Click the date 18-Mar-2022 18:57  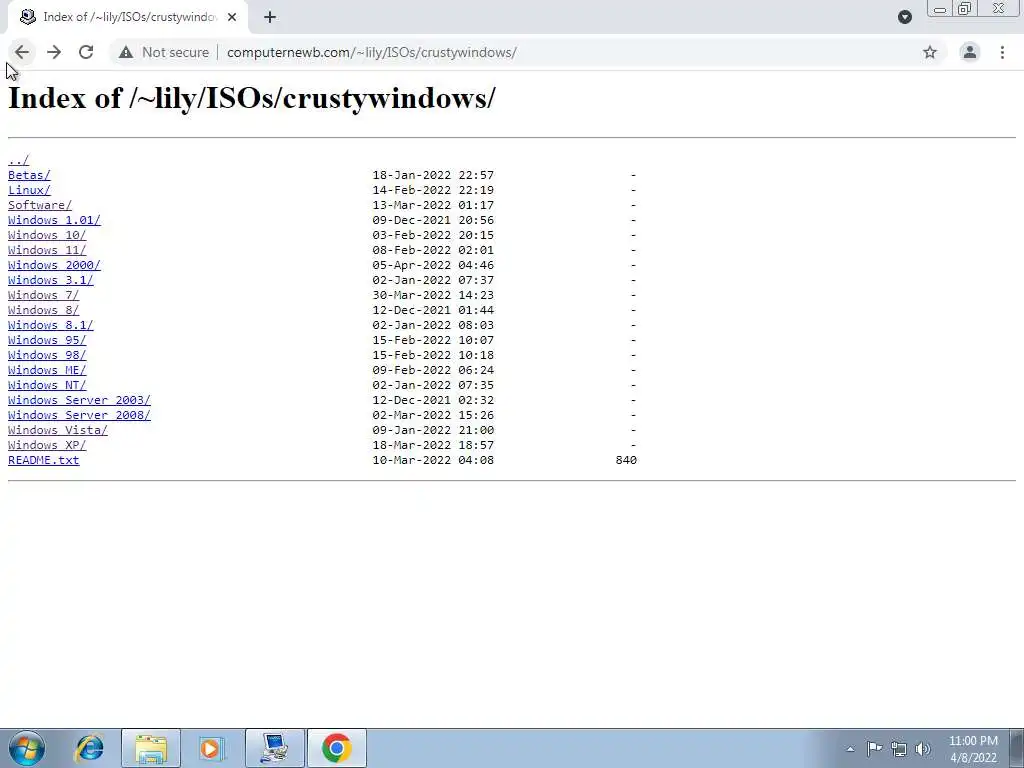pos(433,445)
